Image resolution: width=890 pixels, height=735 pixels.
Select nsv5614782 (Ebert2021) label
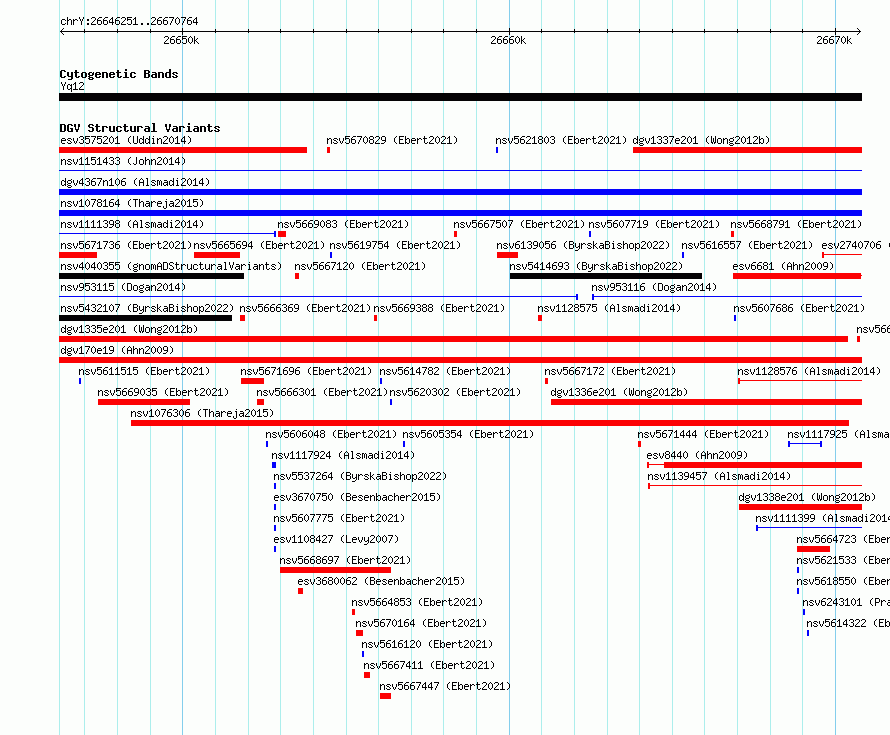pos(445,371)
